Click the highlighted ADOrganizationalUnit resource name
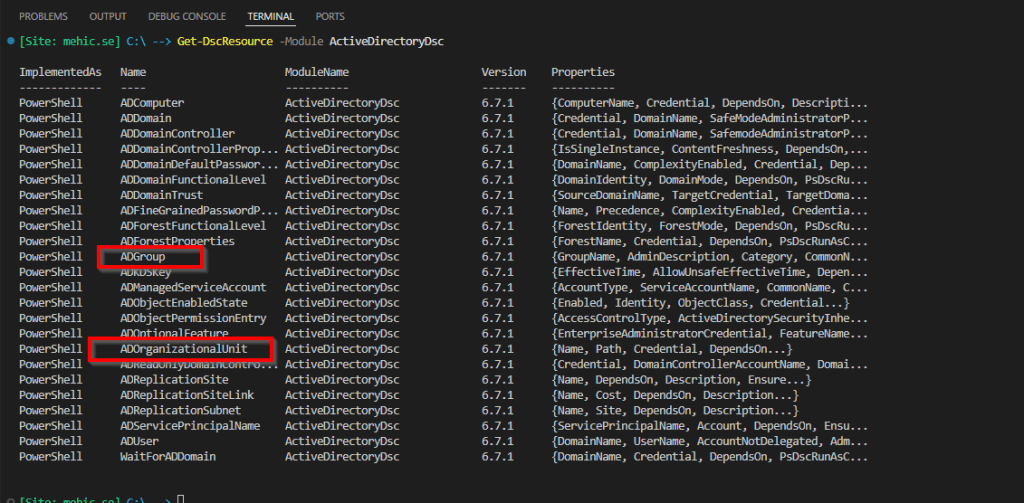Viewport: 1024px width, 503px height. click(183, 349)
